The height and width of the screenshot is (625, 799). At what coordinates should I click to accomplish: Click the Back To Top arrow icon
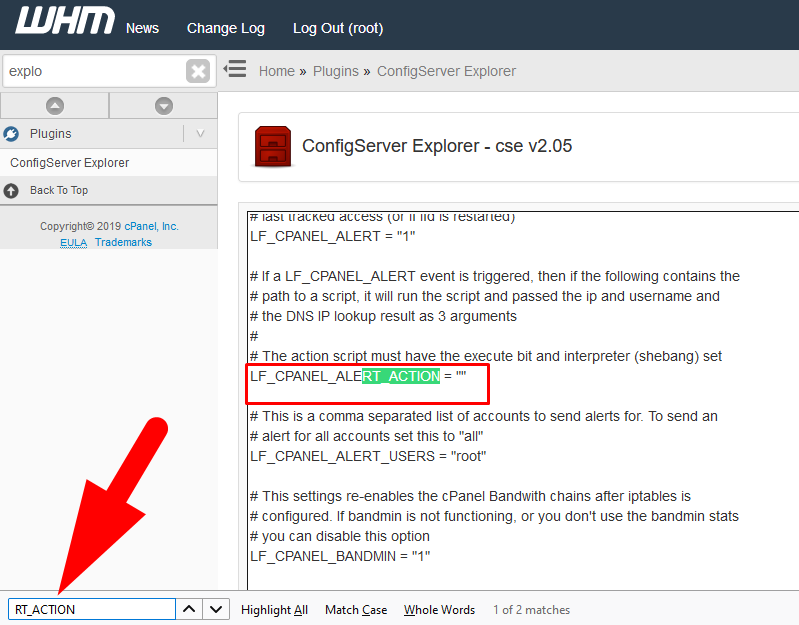pos(12,190)
